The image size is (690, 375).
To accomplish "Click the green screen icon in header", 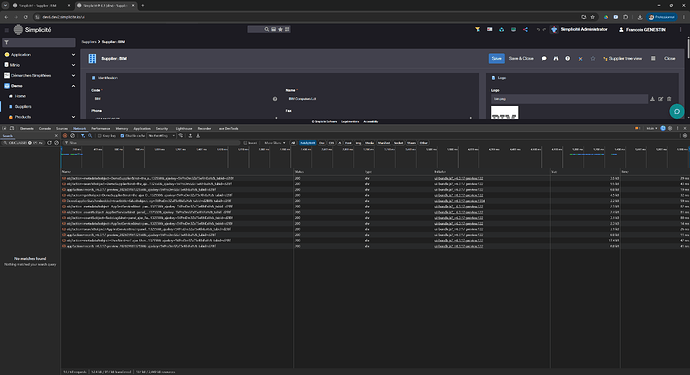I will click(x=513, y=29).
